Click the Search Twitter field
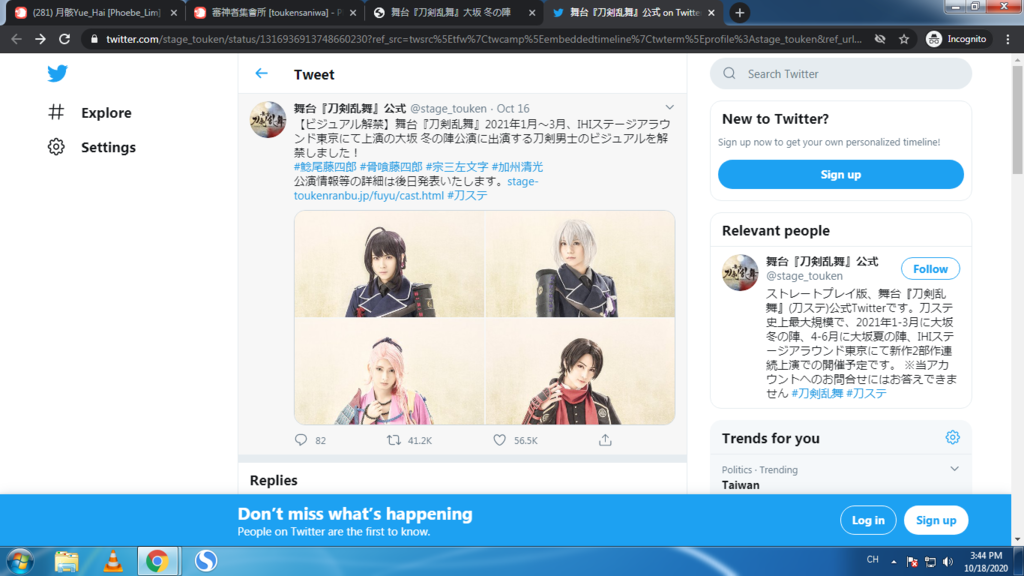1024x576 pixels. 840,74
